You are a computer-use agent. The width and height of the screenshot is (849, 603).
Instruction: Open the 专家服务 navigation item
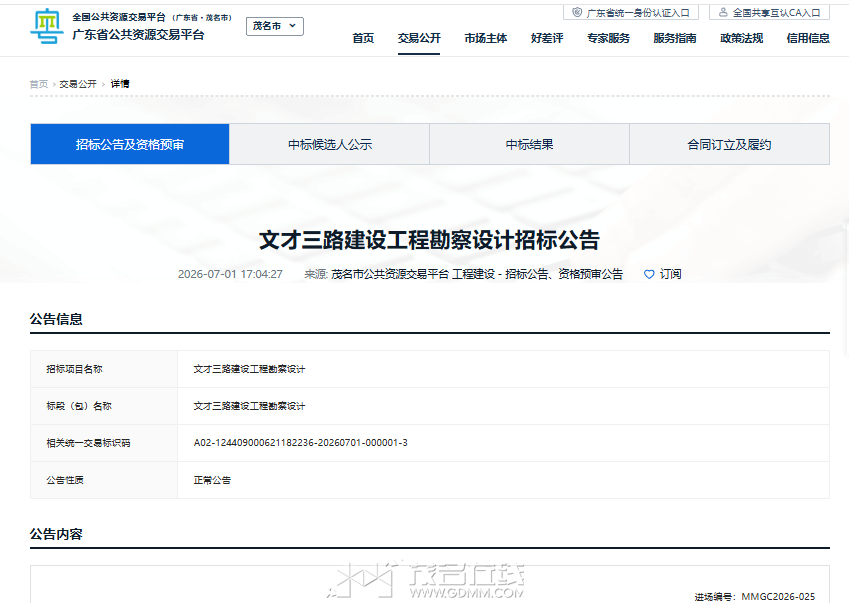609,38
